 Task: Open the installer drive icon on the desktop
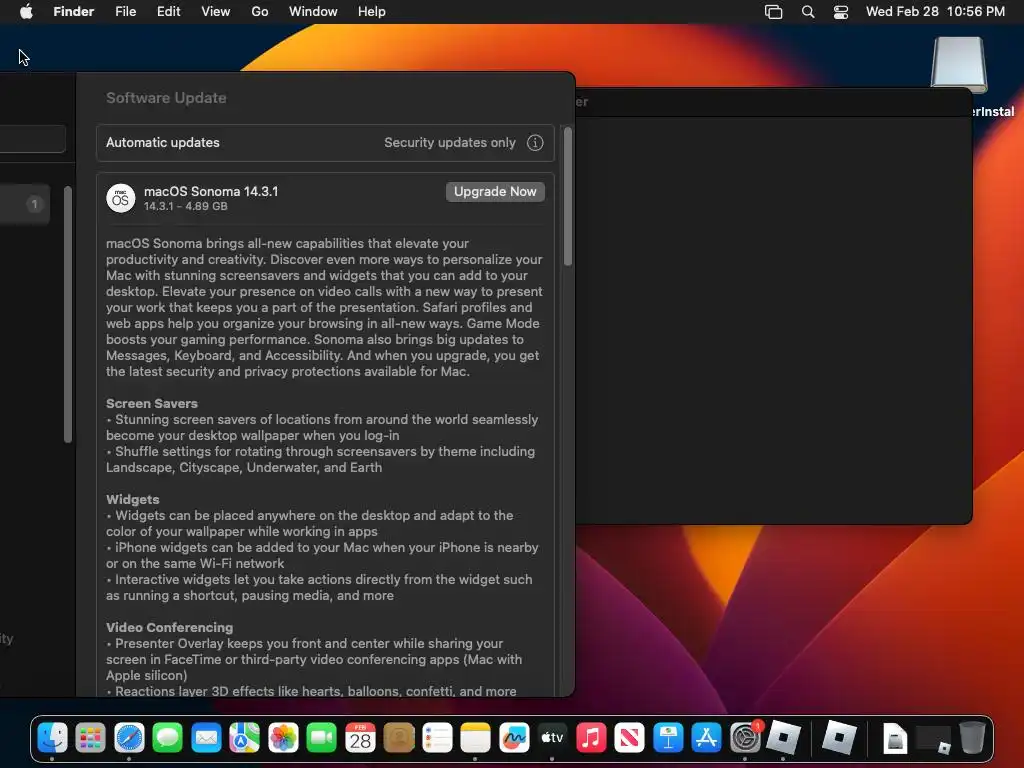959,64
